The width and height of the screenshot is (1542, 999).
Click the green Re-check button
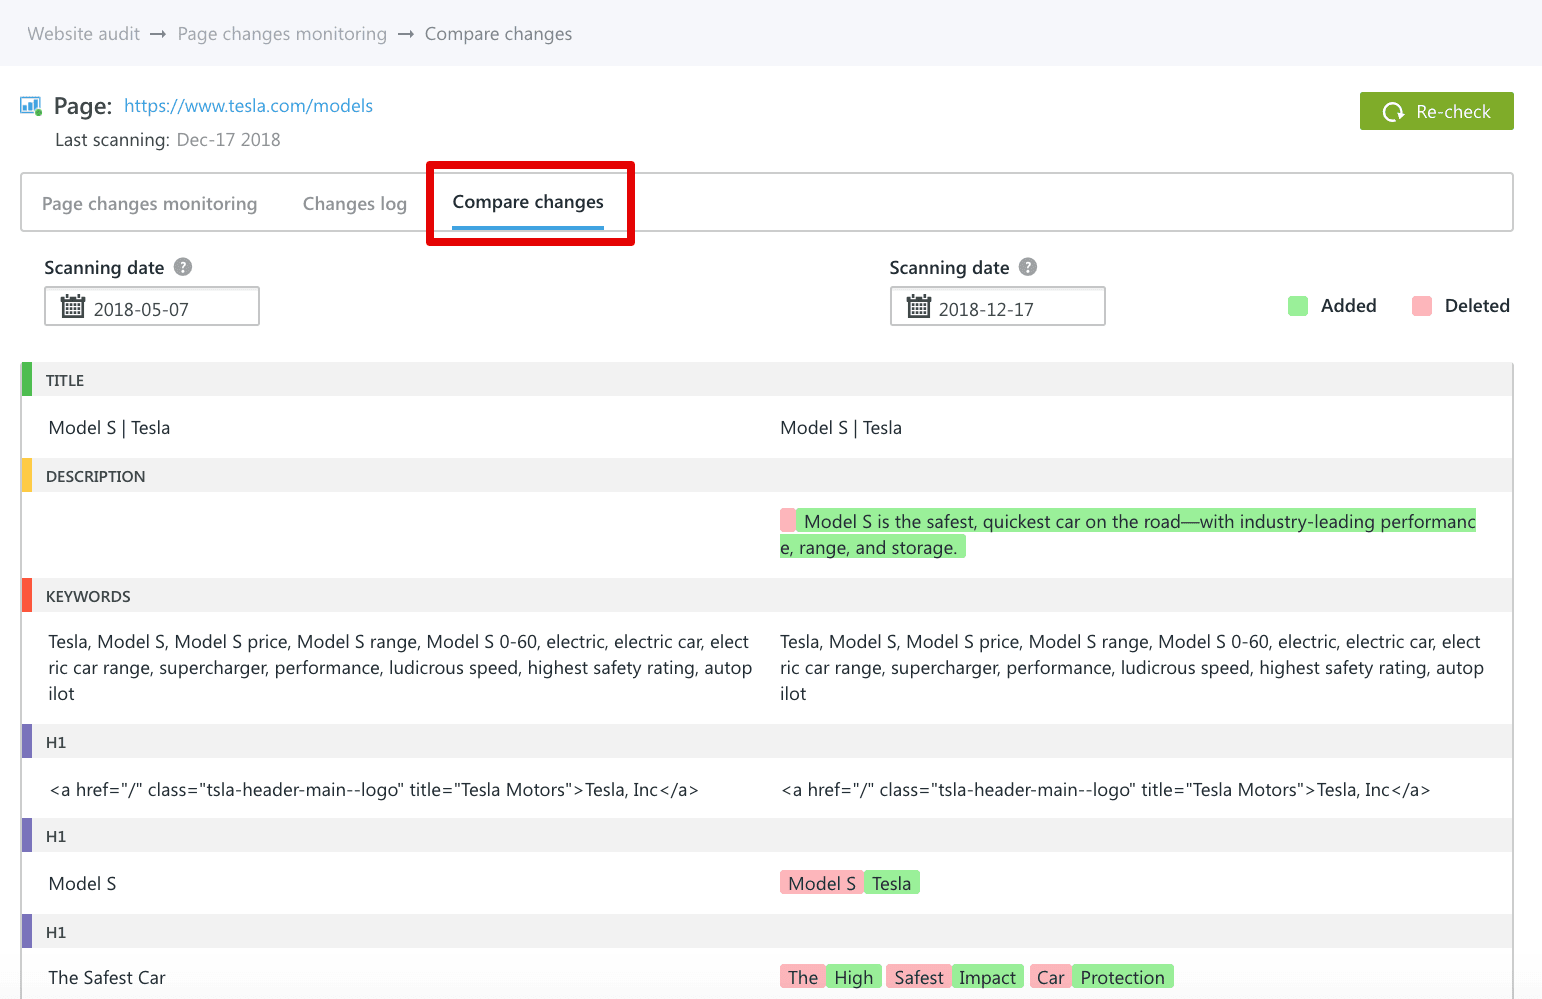click(x=1436, y=111)
